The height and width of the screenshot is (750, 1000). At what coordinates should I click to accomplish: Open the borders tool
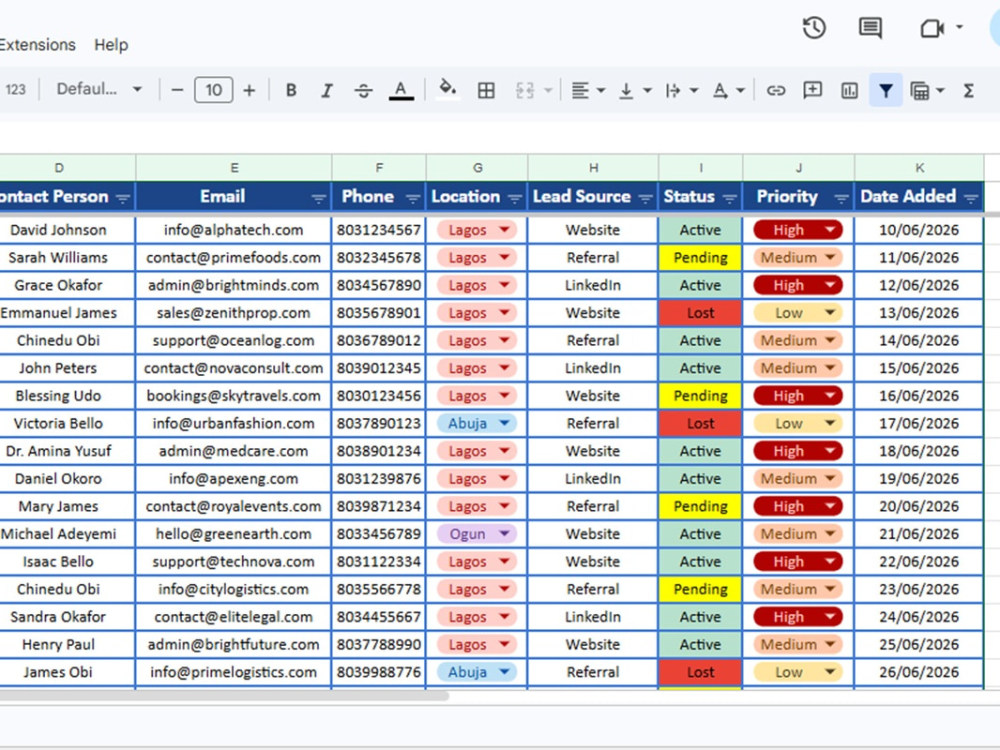coord(486,91)
